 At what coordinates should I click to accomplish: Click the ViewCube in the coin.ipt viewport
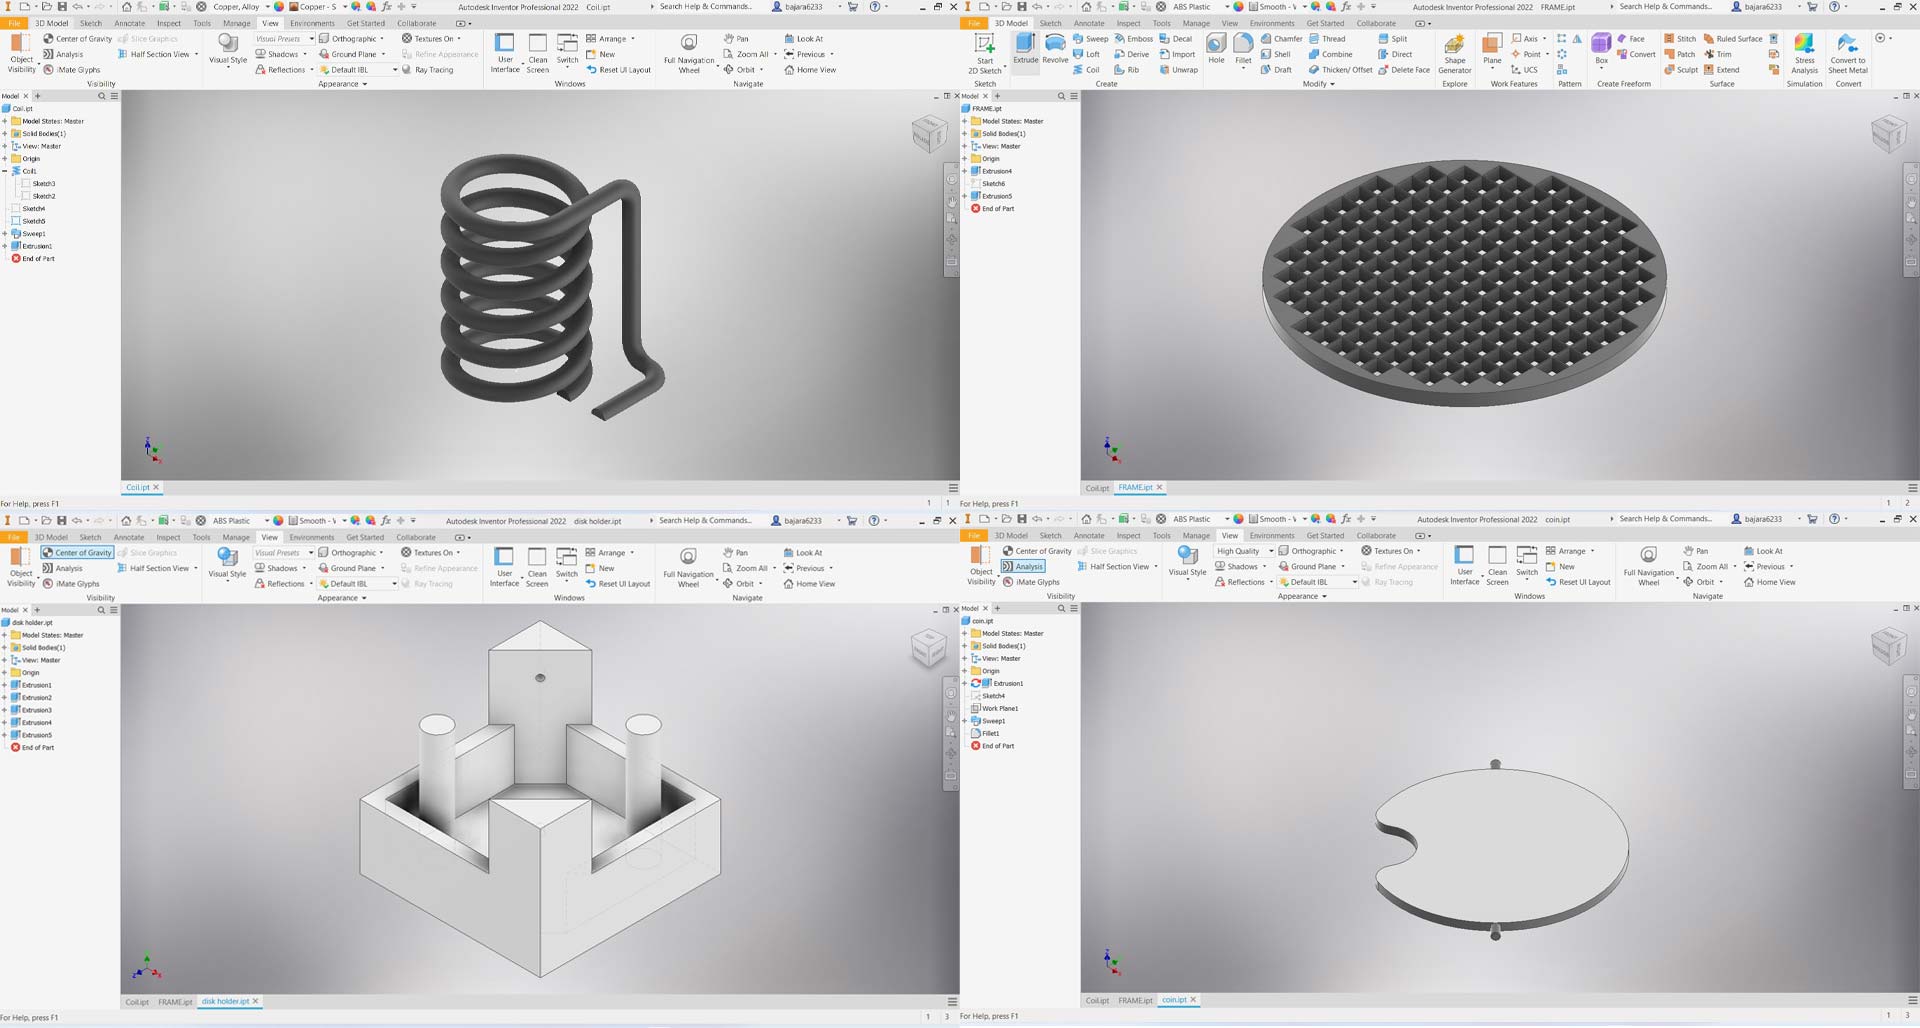tap(1889, 646)
